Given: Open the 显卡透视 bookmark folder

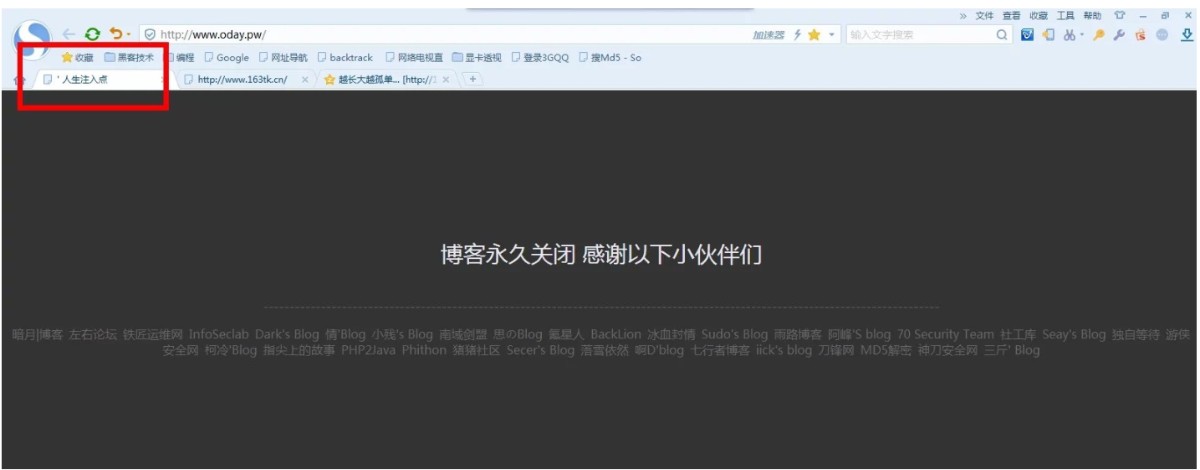Looking at the screenshot, I should (x=477, y=58).
